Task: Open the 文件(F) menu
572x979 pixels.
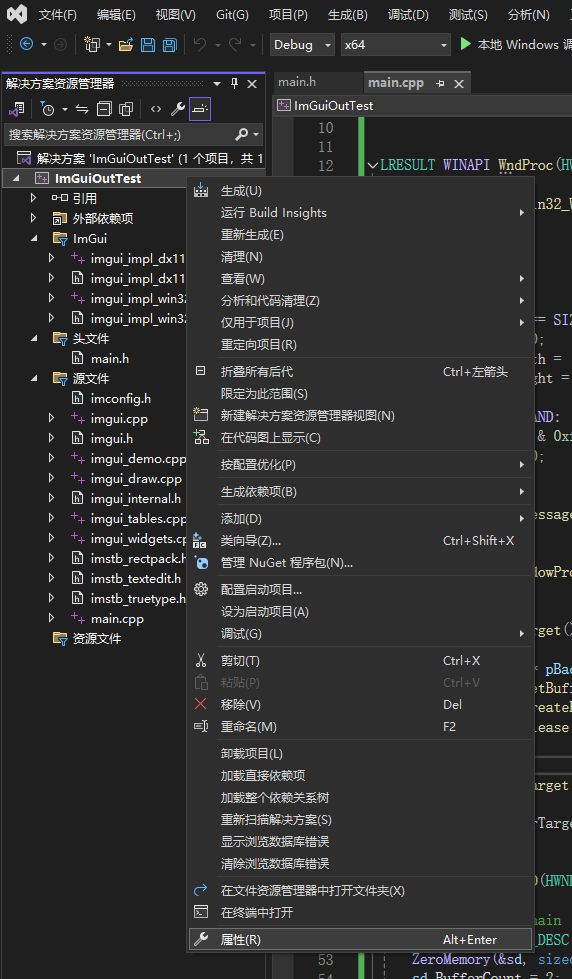Action: click(x=57, y=14)
